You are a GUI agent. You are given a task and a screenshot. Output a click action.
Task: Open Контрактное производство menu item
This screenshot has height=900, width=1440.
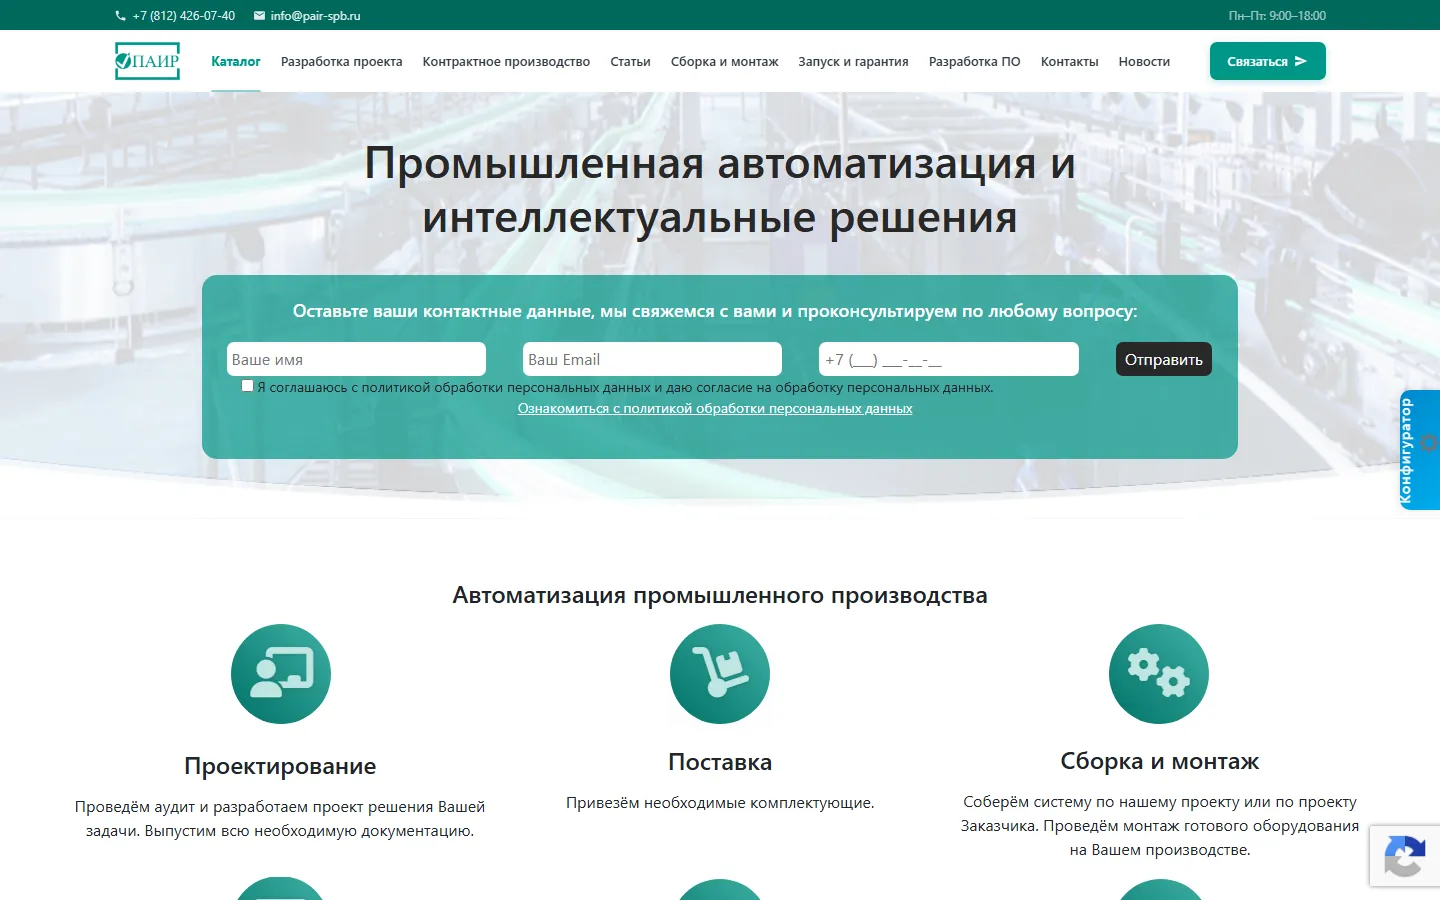[x=506, y=61]
